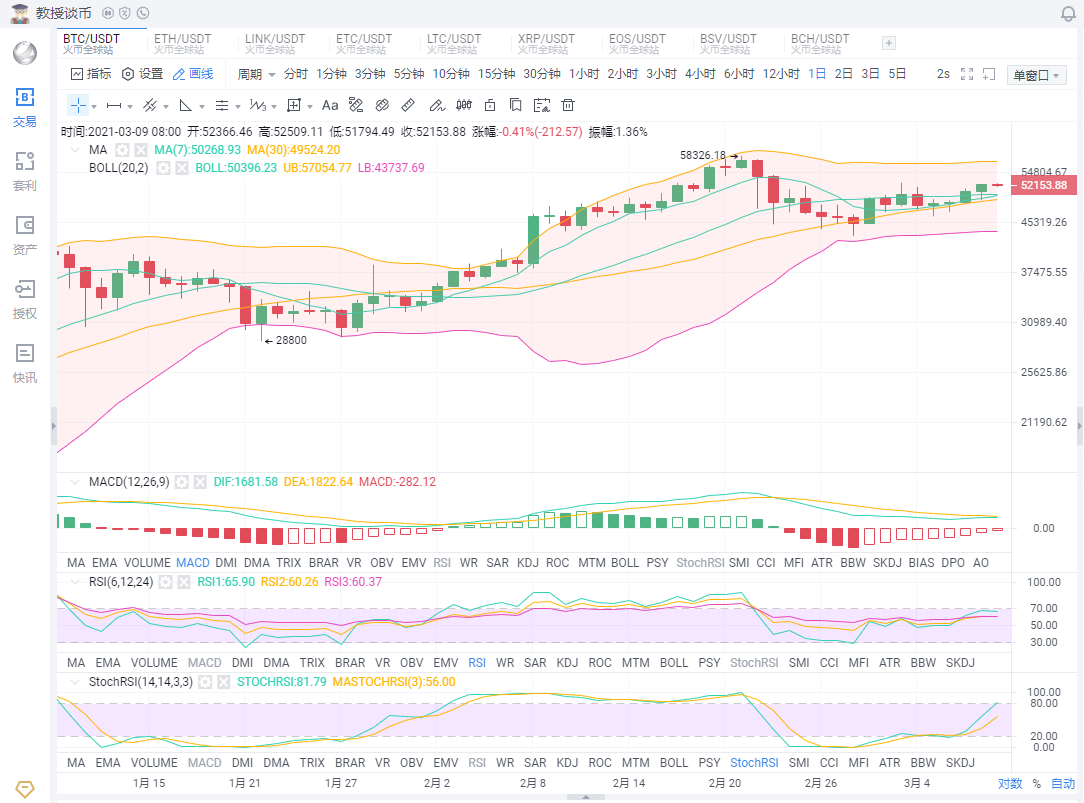Click the bottom time-axis expand handle

tap(586, 797)
